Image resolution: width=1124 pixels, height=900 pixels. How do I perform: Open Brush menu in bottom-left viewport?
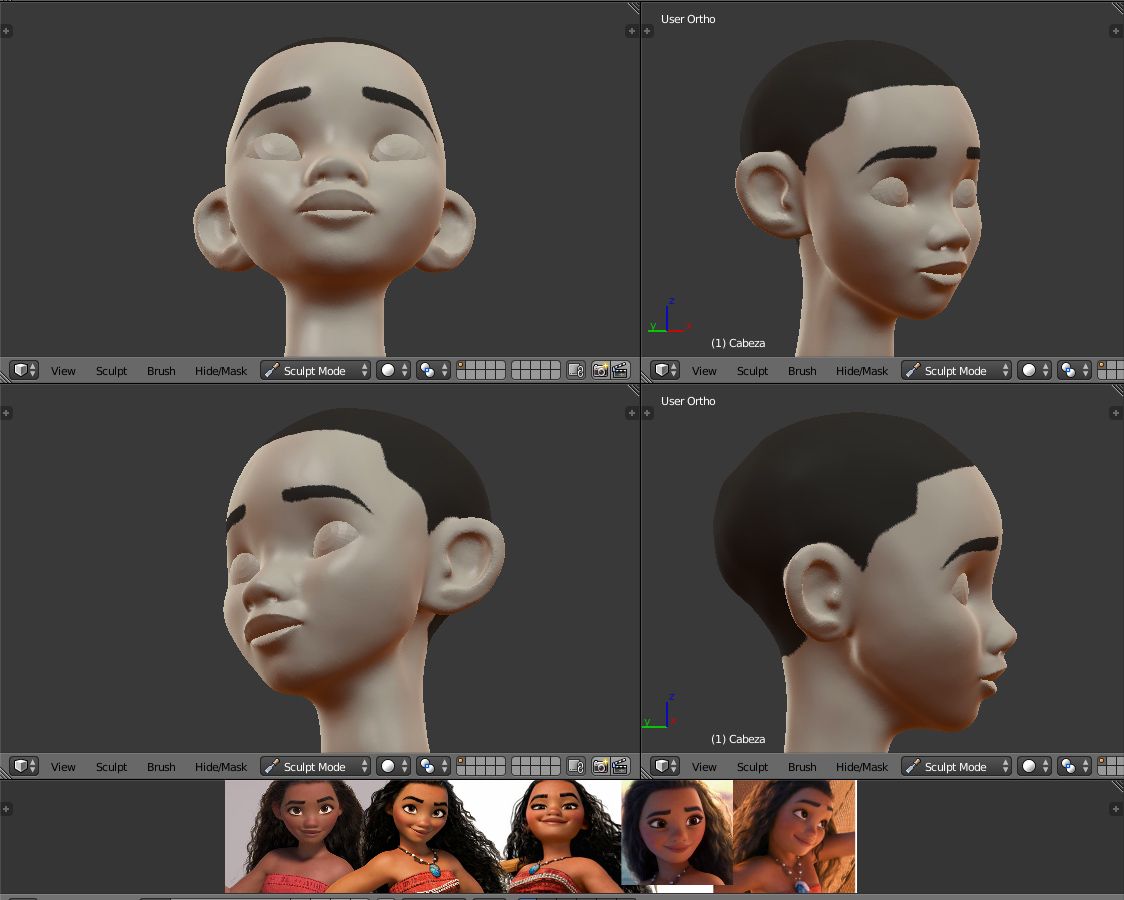pyautogui.click(x=161, y=766)
